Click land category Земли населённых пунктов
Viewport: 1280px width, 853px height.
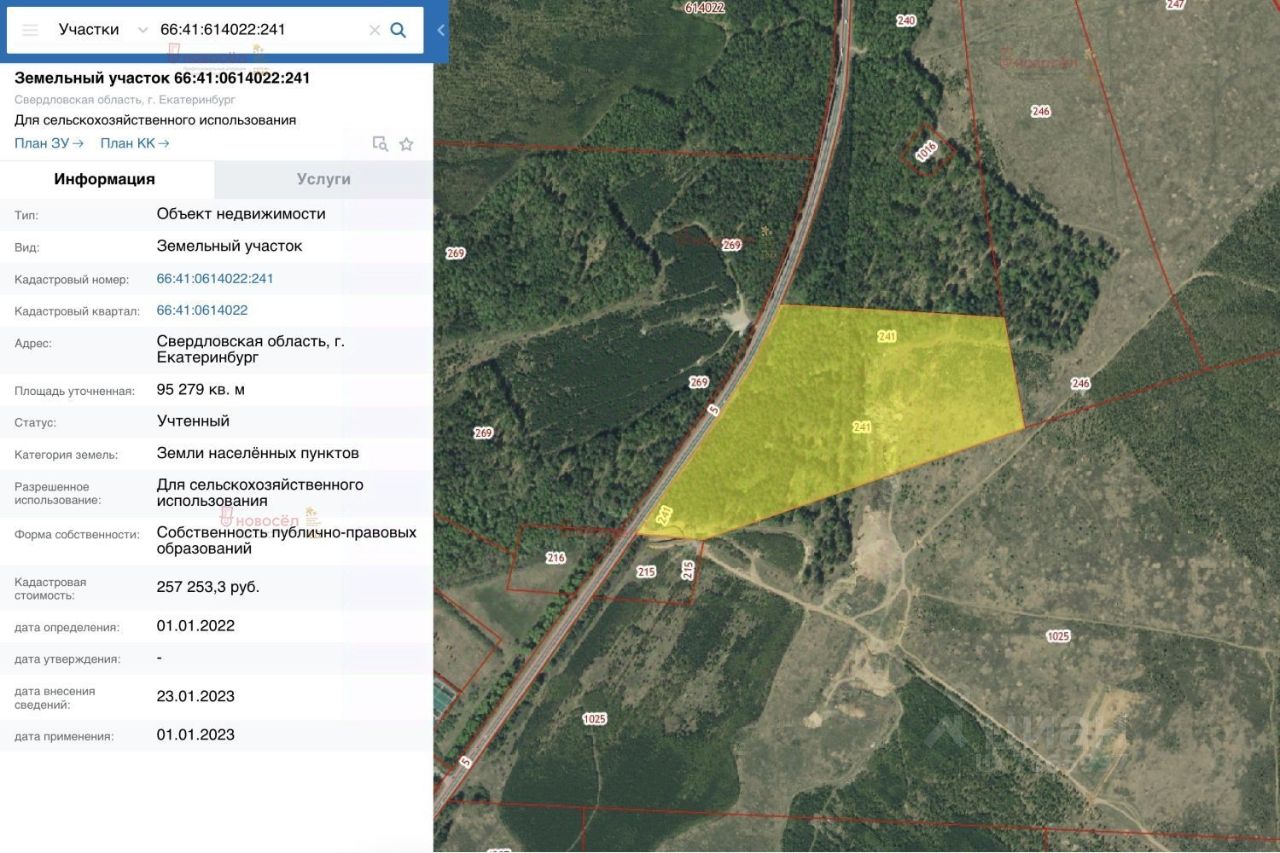coord(258,453)
